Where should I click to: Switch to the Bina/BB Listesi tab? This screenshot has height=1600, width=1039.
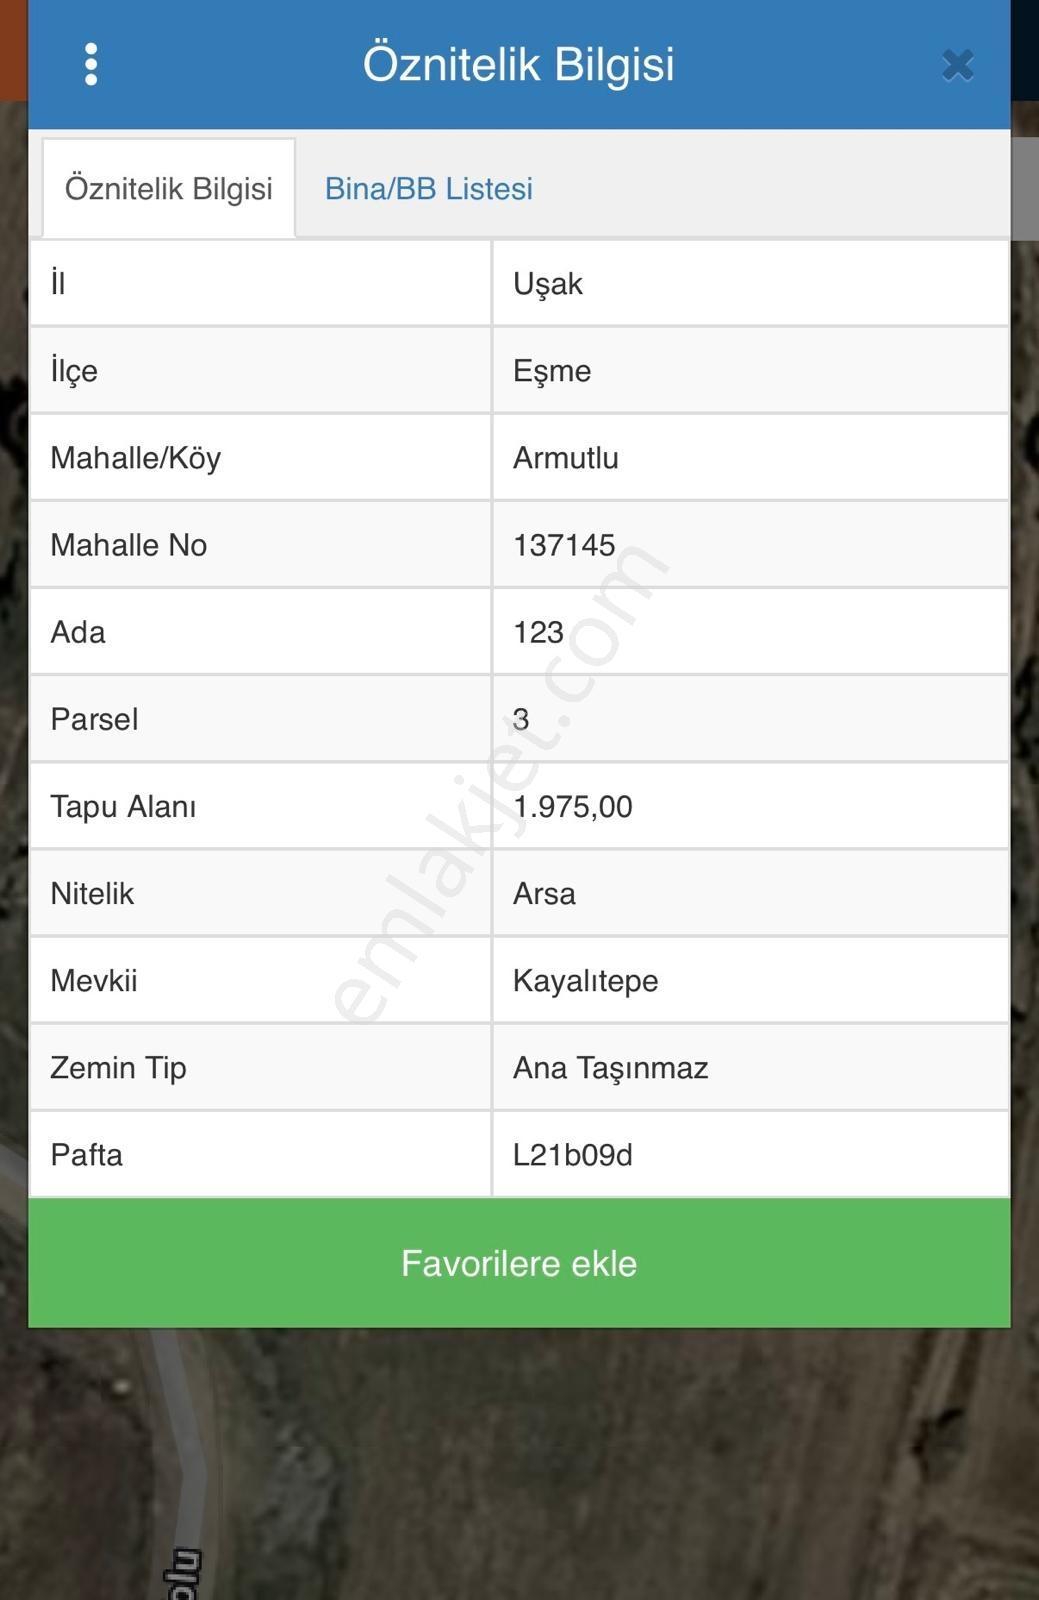(x=429, y=188)
